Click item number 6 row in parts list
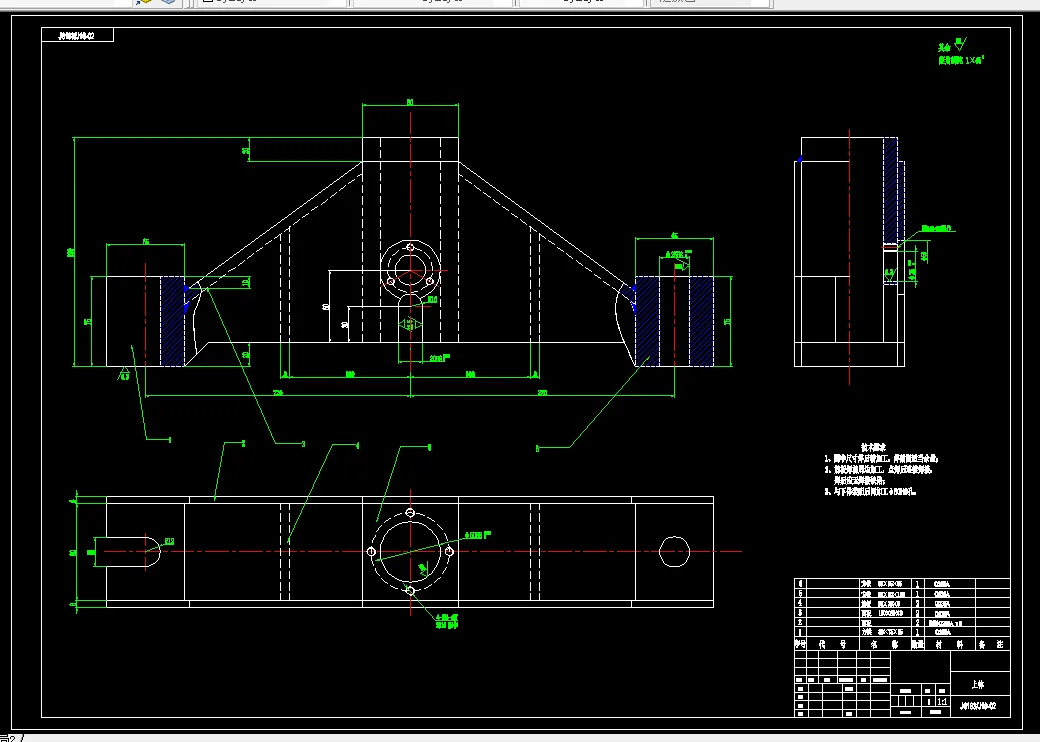Image resolution: width=1040 pixels, height=742 pixels. (x=902, y=584)
